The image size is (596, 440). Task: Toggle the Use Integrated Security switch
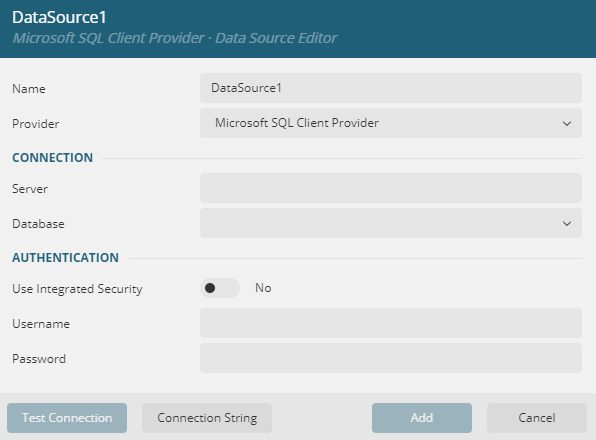[220, 288]
